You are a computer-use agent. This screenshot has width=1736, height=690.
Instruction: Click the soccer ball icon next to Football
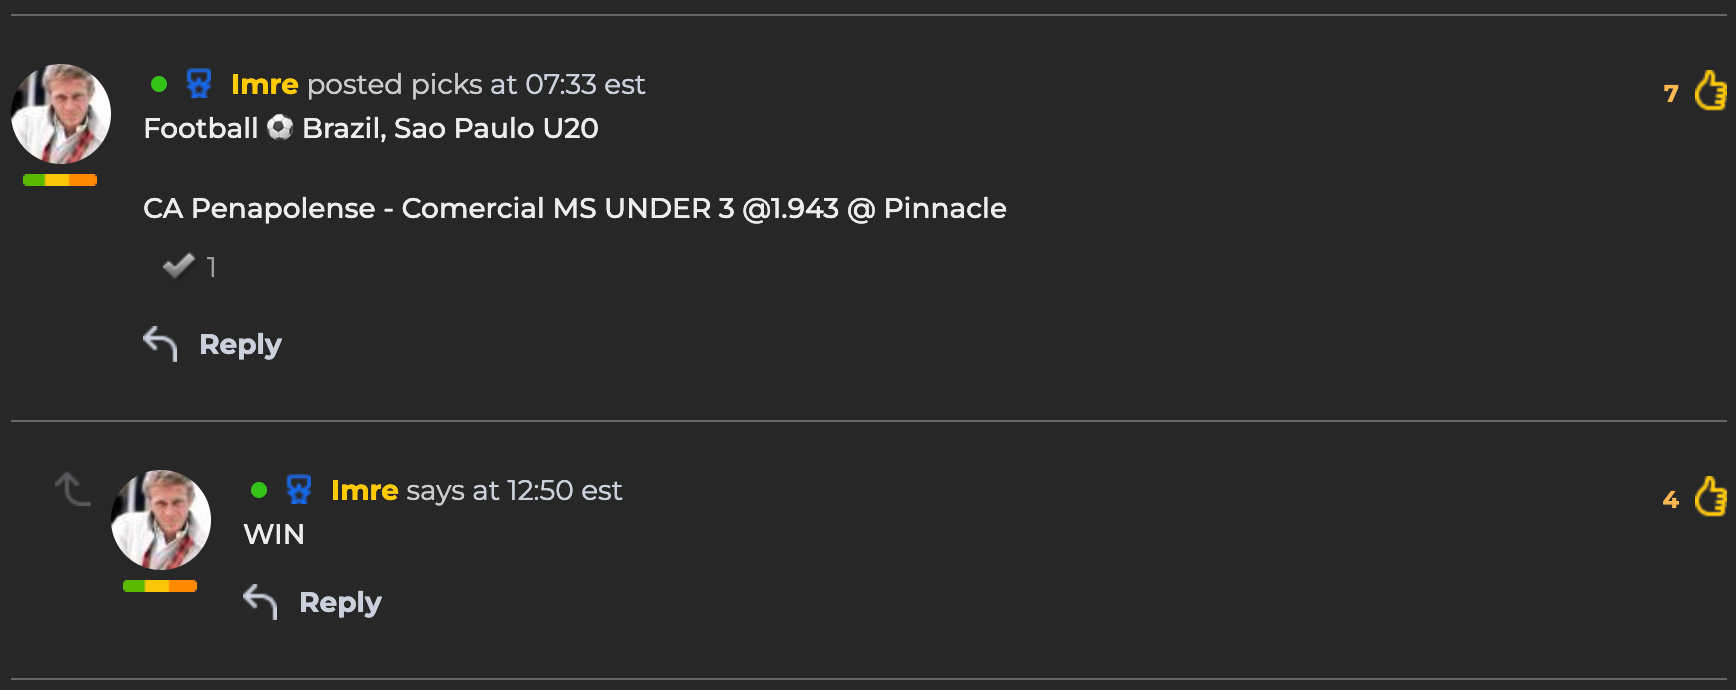[280, 128]
